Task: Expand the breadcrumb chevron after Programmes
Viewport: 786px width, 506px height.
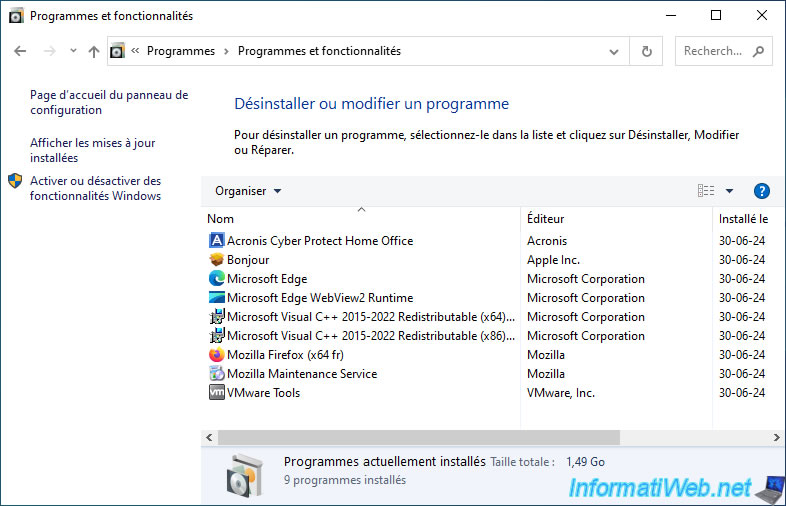Action: click(x=226, y=51)
